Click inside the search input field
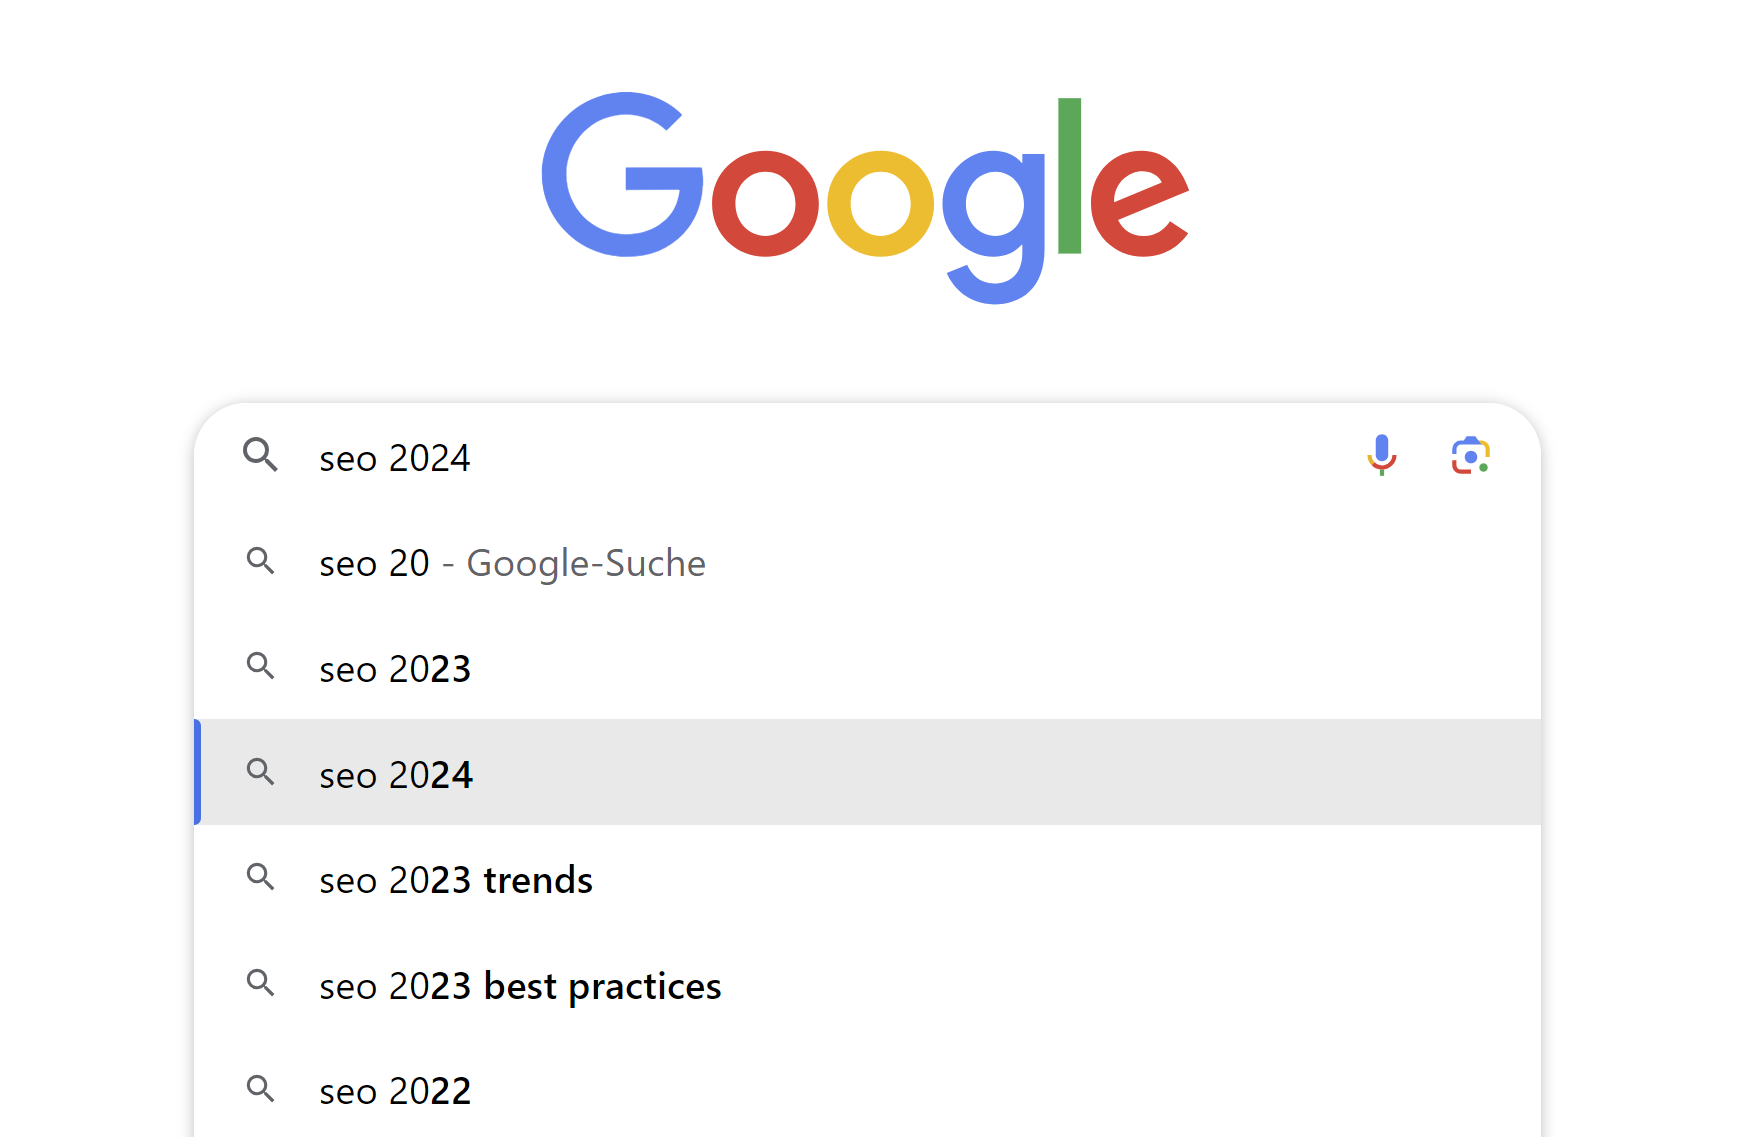The height and width of the screenshot is (1137, 1749). (700, 456)
